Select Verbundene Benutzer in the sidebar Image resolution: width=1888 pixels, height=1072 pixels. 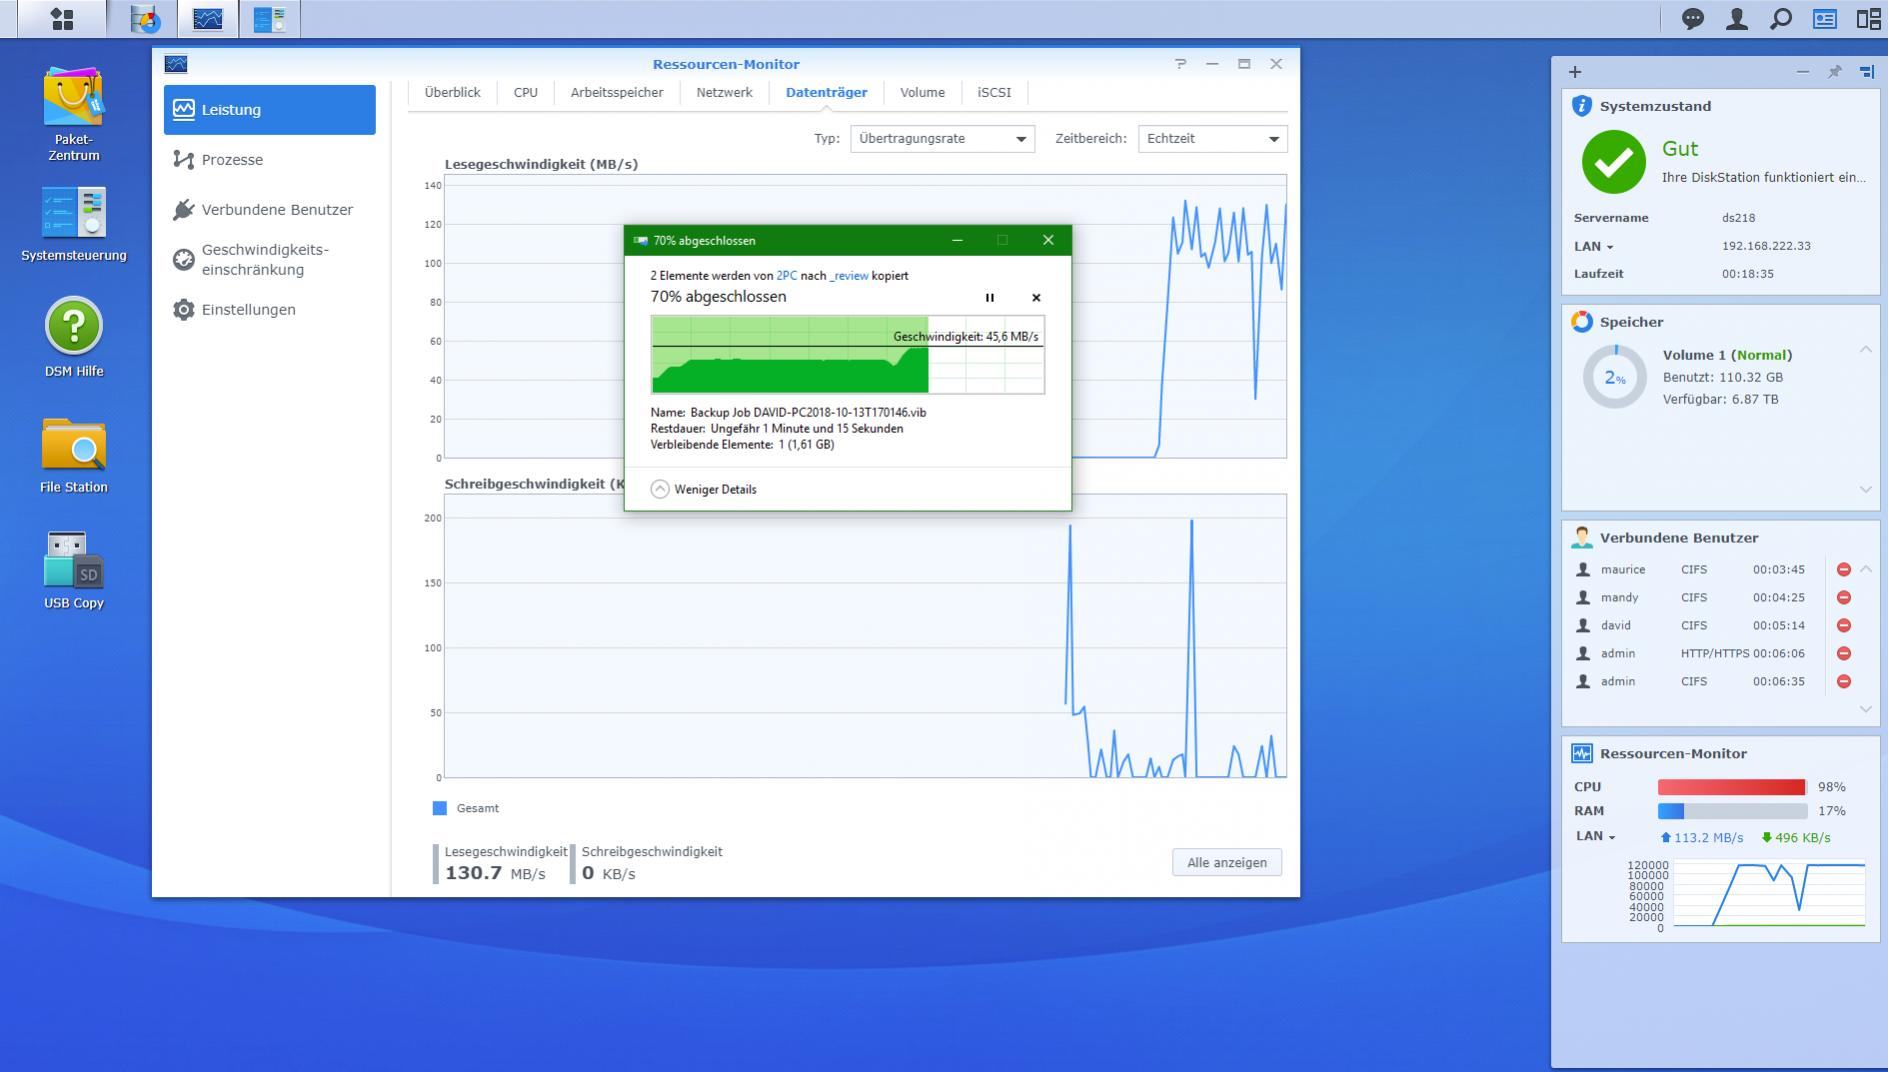(270, 210)
